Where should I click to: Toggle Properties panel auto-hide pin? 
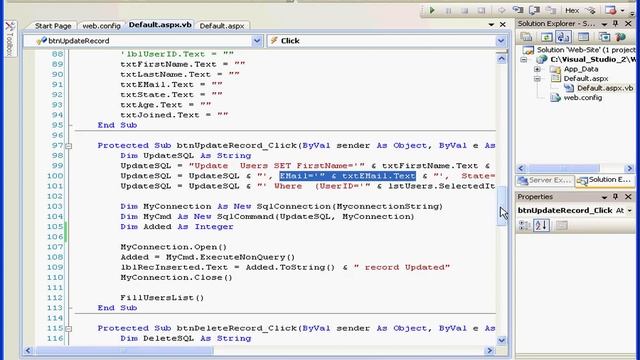616,197
